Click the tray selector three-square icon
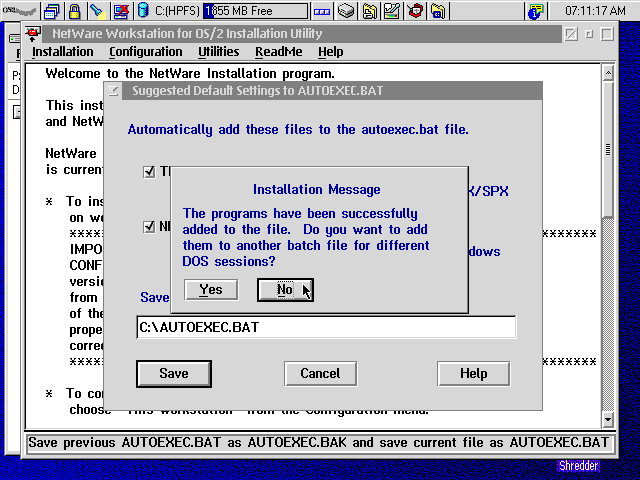This screenshot has height=480, width=640. [322, 11]
